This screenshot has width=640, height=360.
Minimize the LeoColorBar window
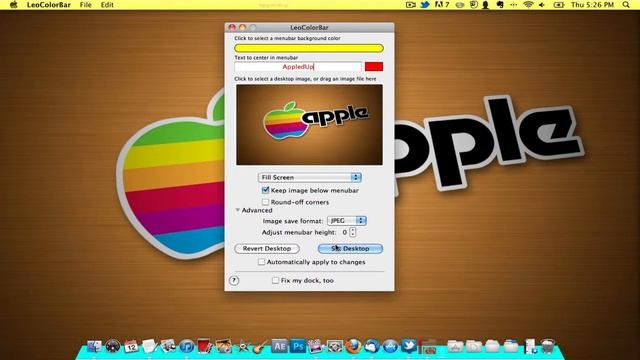coord(242,27)
